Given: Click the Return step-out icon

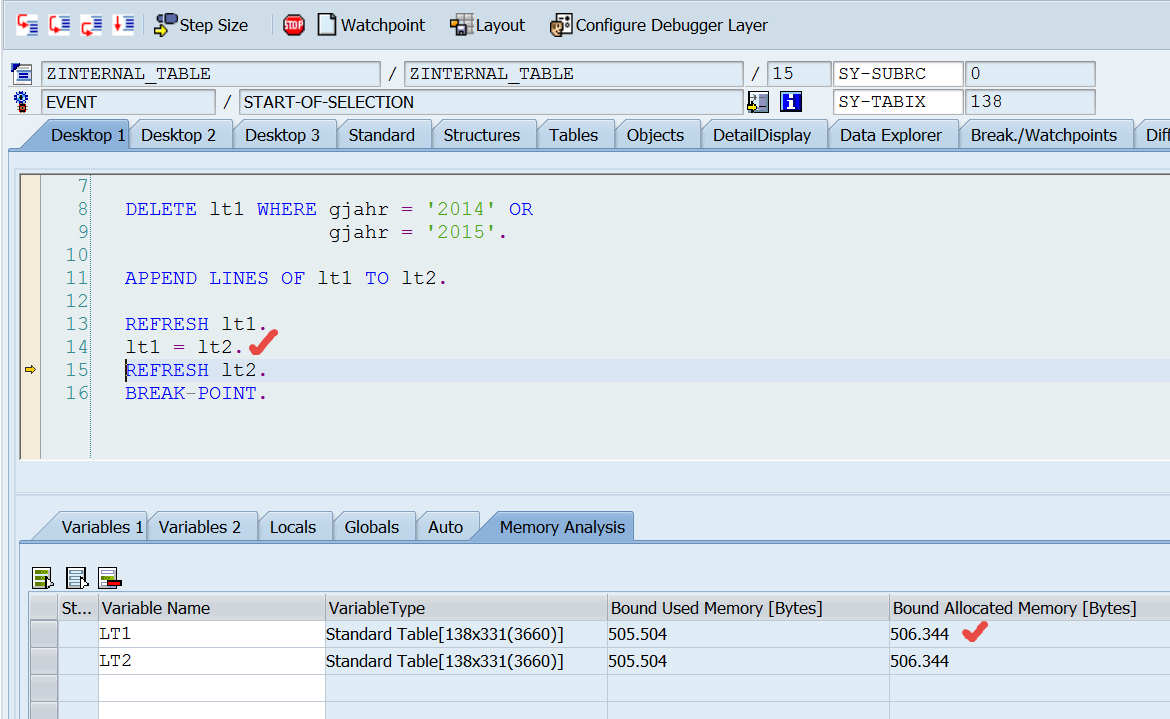Looking at the screenshot, I should [x=91, y=25].
